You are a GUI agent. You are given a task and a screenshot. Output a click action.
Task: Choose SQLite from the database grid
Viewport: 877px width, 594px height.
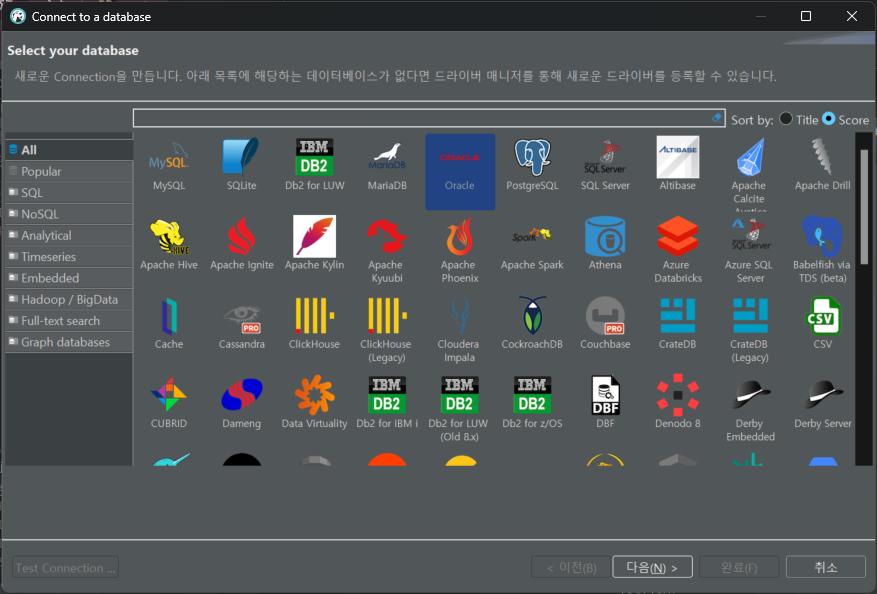242,165
